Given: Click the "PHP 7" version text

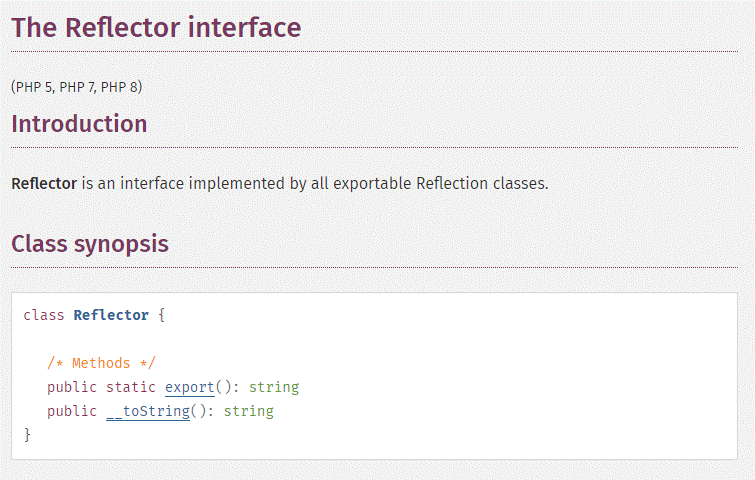Looking at the screenshot, I should pyautogui.click(x=77, y=87).
